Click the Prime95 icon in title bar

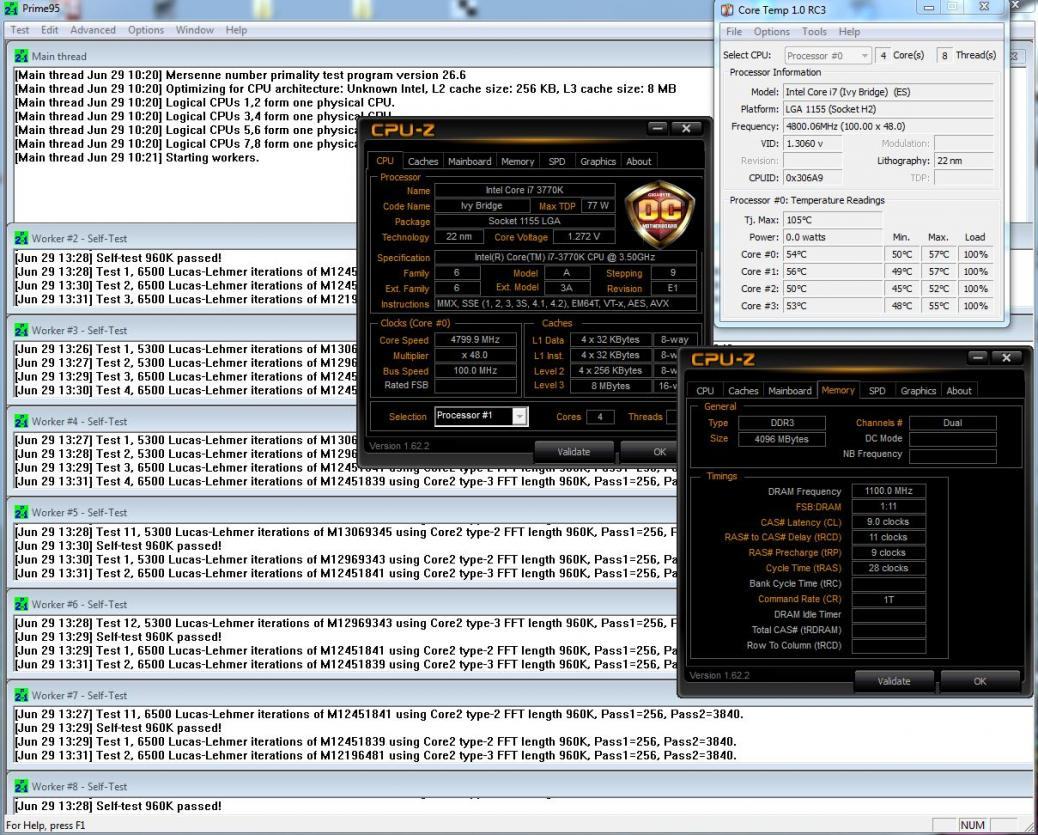[x=11, y=9]
